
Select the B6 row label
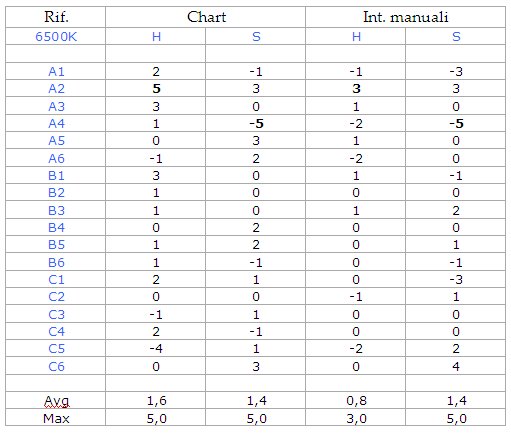tap(56, 263)
